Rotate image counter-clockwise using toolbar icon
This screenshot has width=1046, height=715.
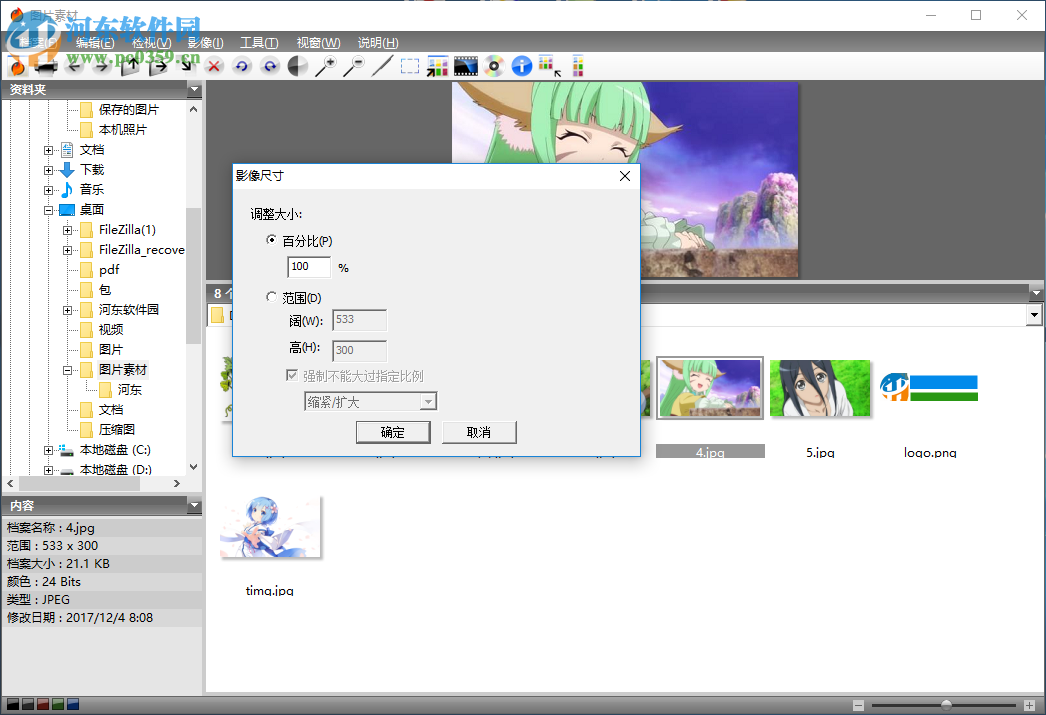point(241,66)
